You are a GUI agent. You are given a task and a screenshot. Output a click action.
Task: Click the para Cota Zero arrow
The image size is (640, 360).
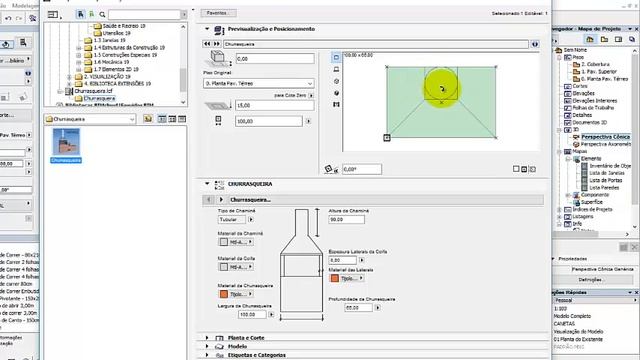click(311, 96)
